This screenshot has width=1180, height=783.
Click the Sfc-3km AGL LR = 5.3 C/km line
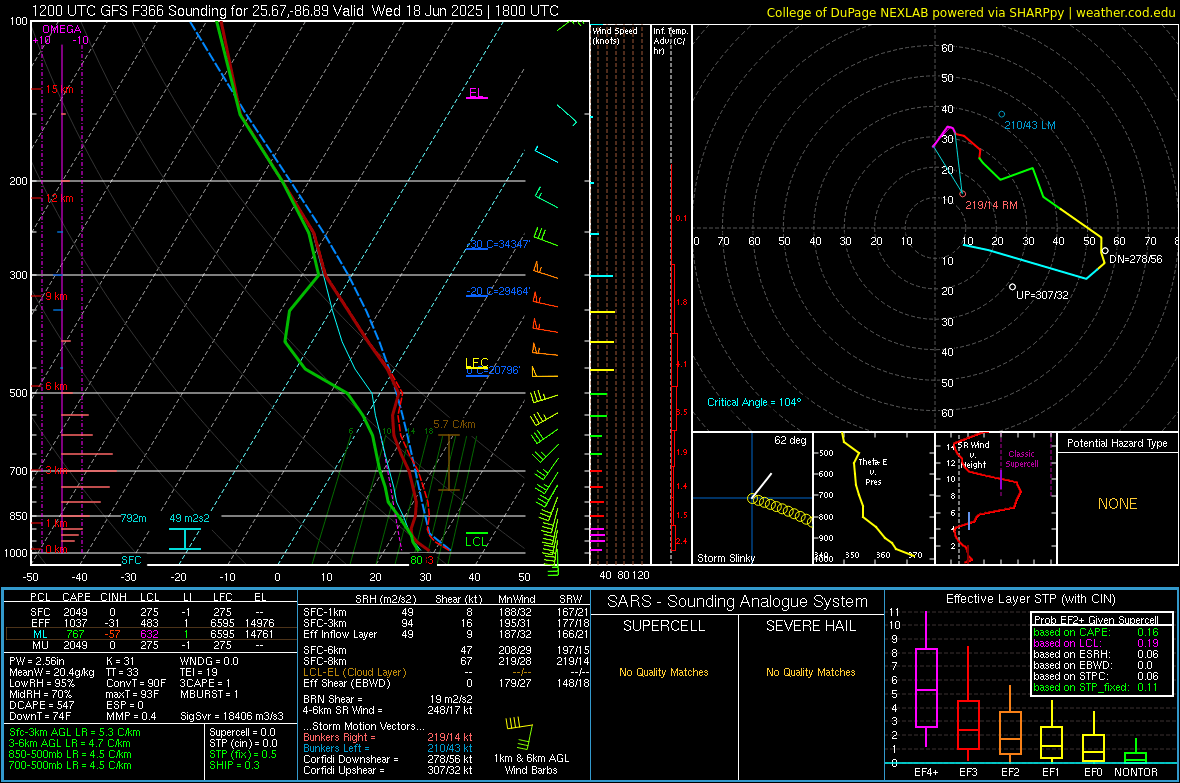click(x=75, y=732)
